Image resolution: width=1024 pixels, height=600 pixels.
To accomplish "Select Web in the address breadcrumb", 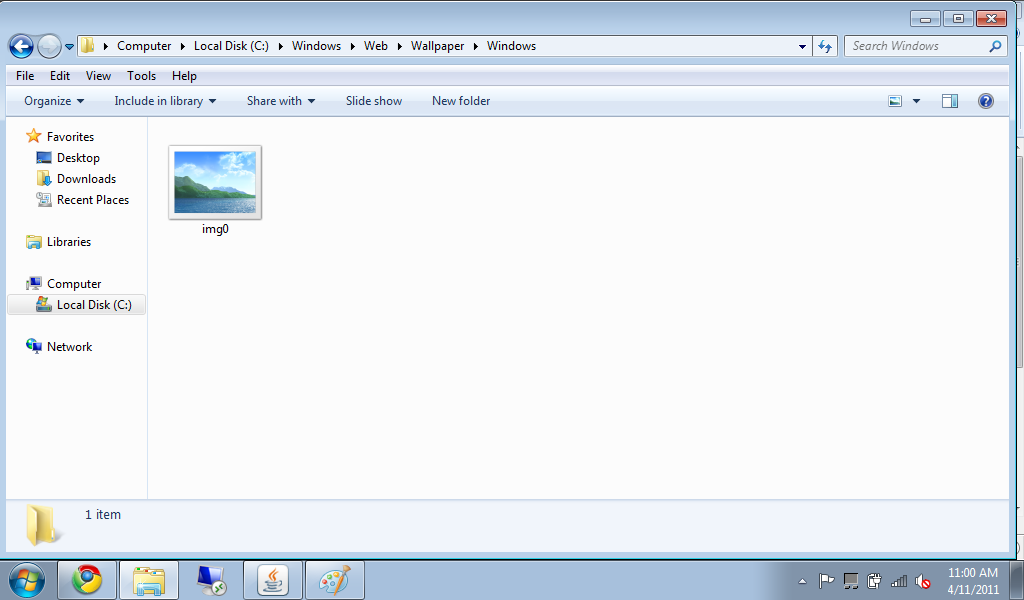I will [x=376, y=46].
